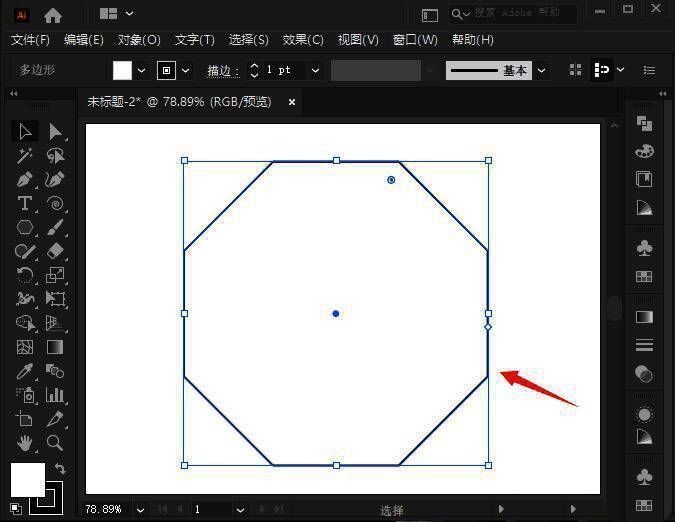
Task: Expand the control bar fill color dropdown
Action: point(142,70)
